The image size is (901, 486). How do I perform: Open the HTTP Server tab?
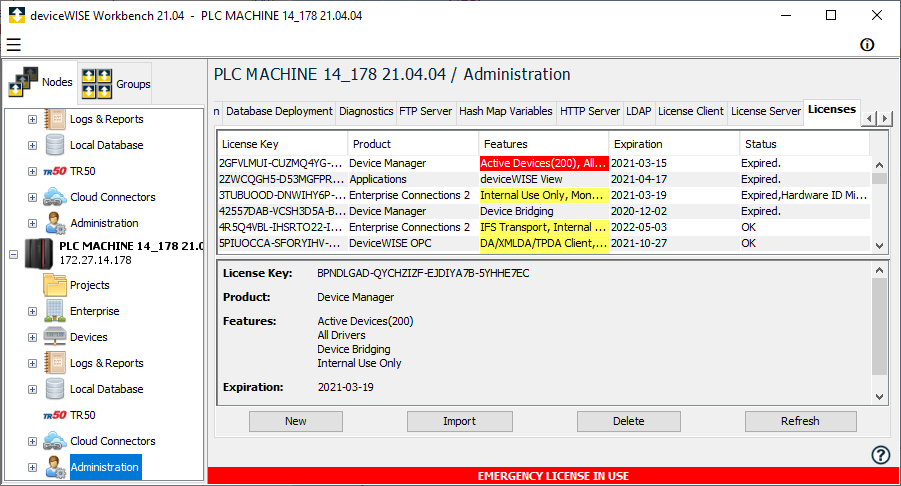(590, 111)
